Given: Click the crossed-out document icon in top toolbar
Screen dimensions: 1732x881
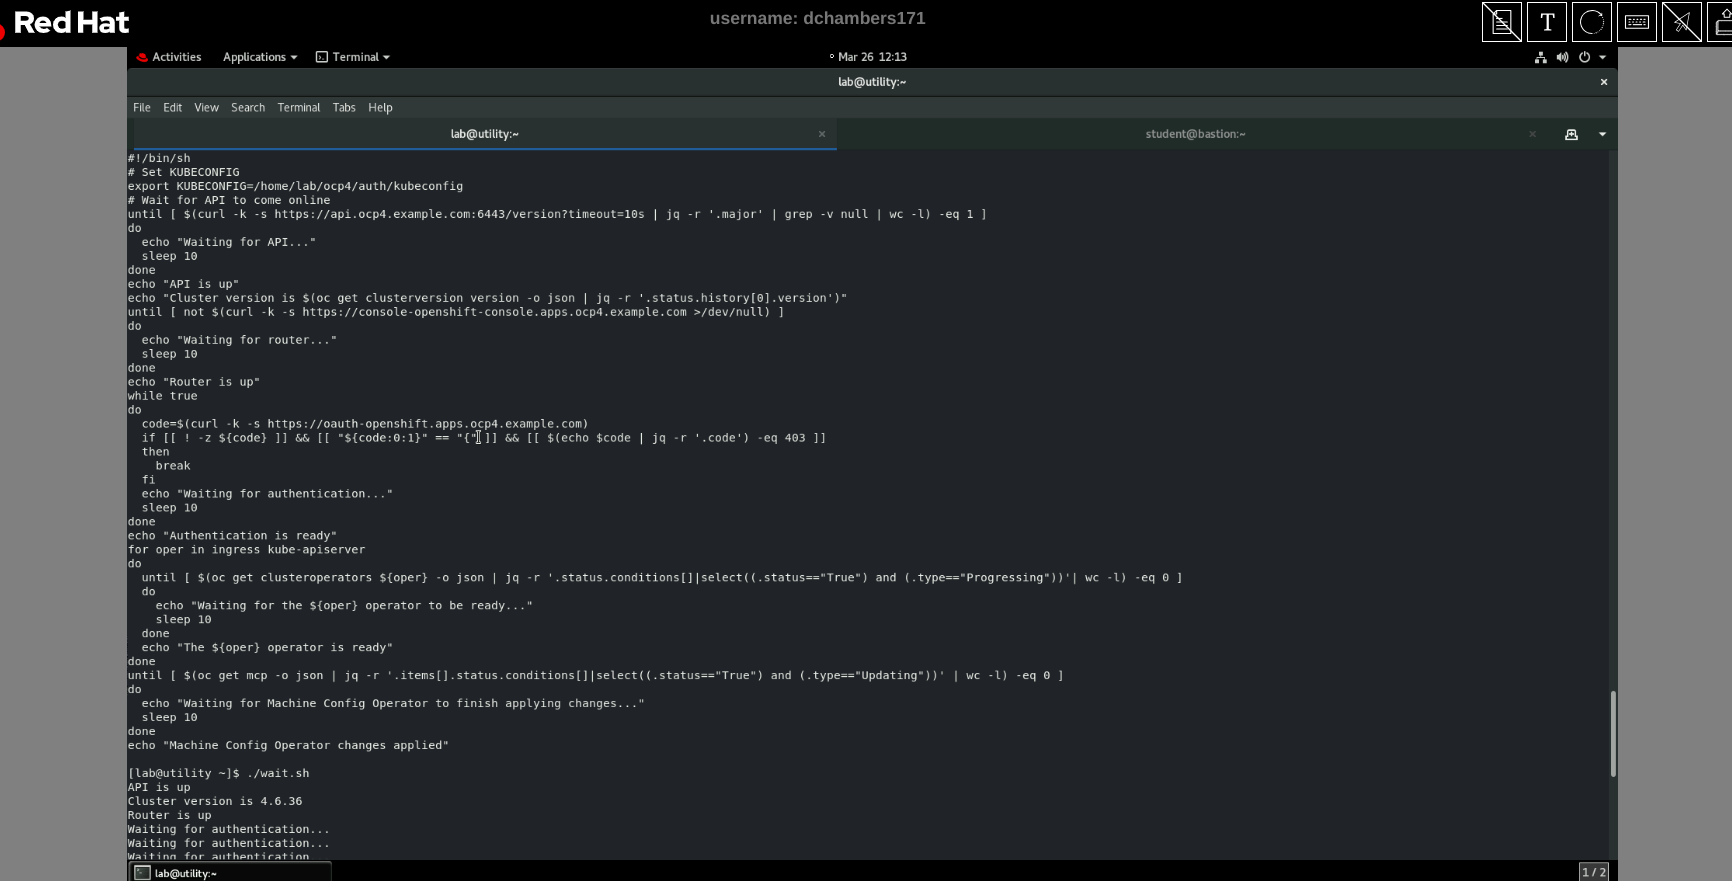Looking at the screenshot, I should pyautogui.click(x=1501, y=22).
